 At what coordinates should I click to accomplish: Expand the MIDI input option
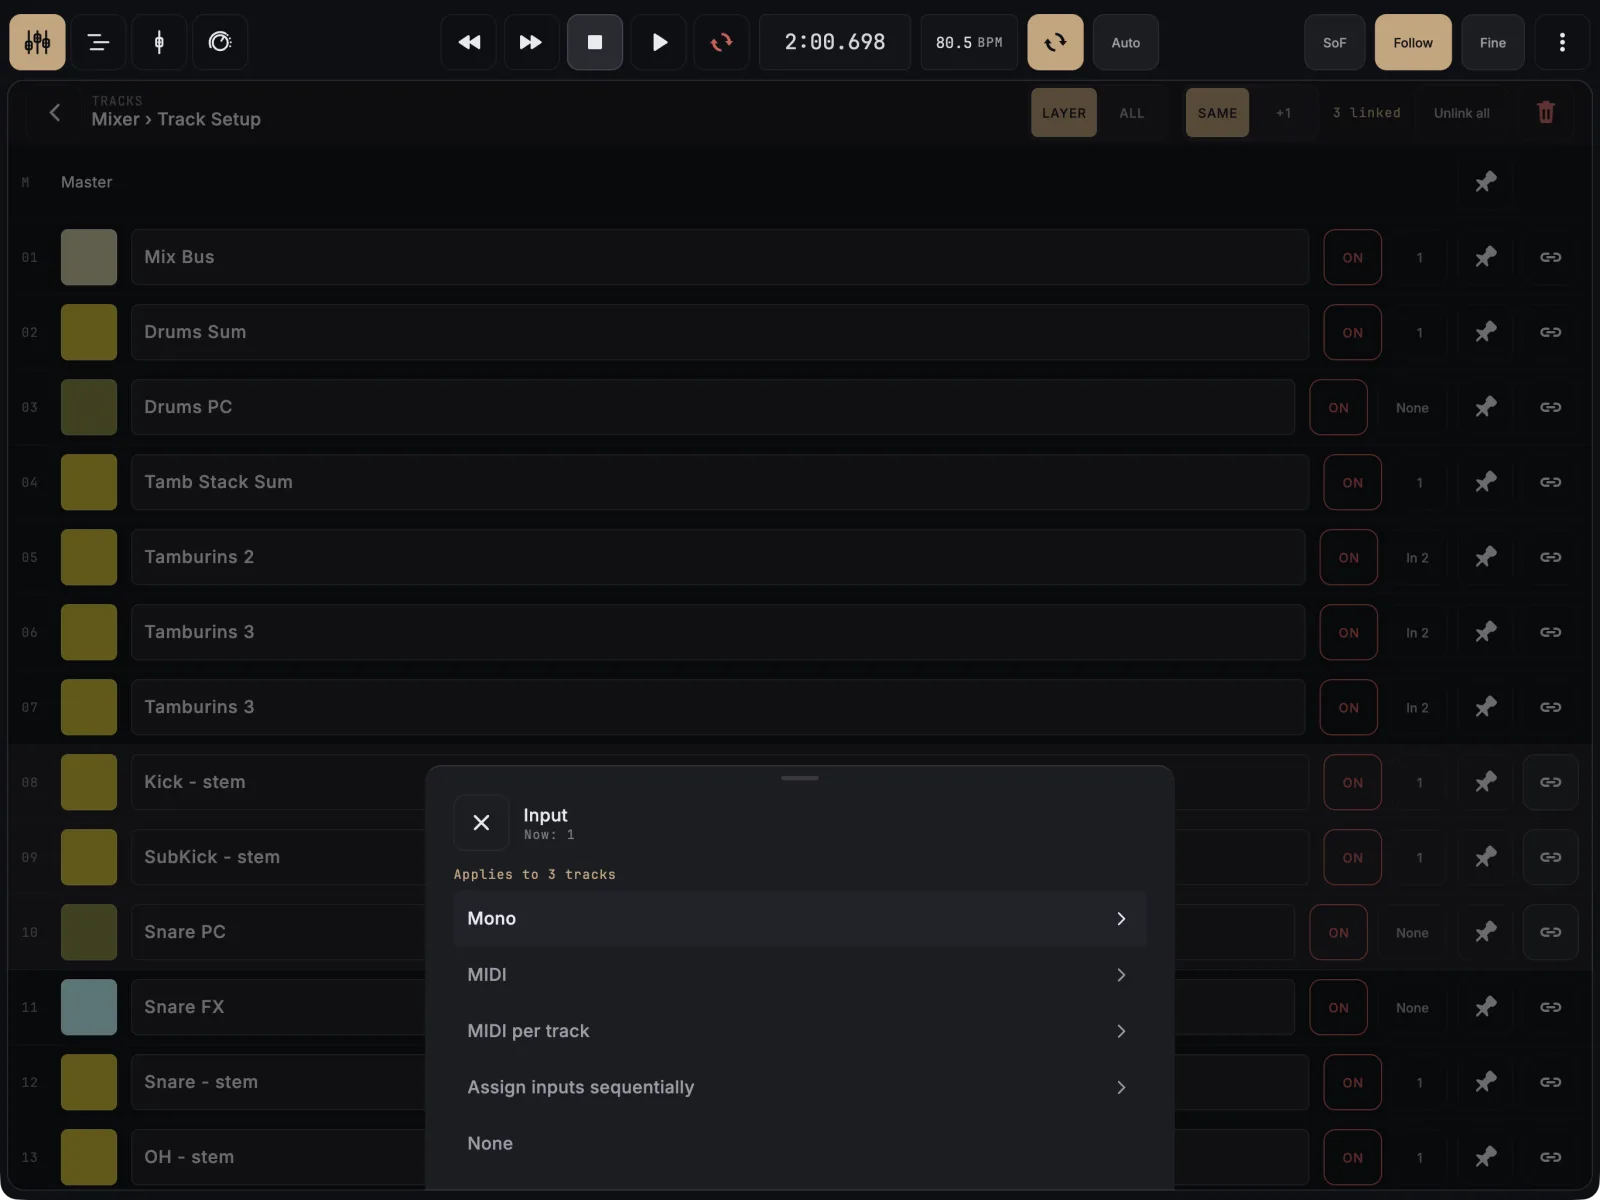point(800,974)
